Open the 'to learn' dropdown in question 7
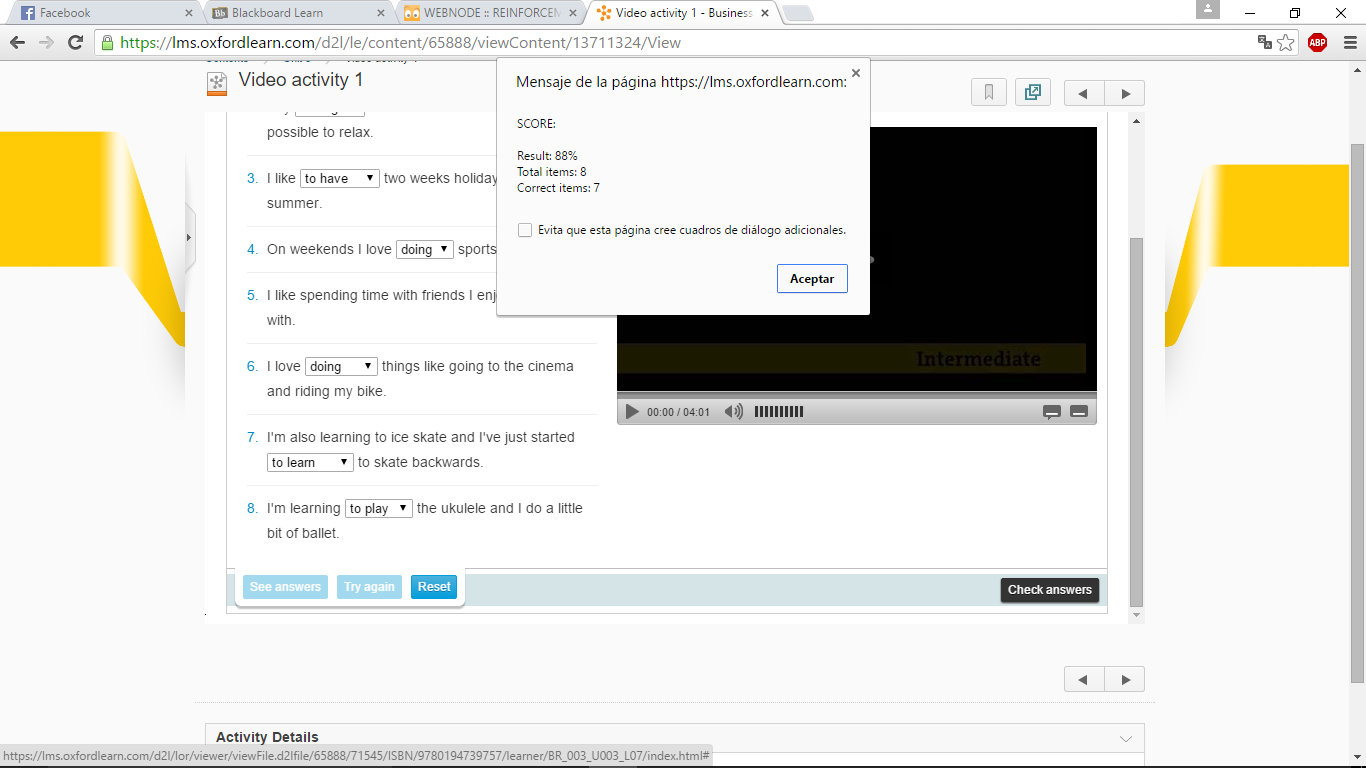Viewport: 1366px width, 768px height. pos(311,462)
